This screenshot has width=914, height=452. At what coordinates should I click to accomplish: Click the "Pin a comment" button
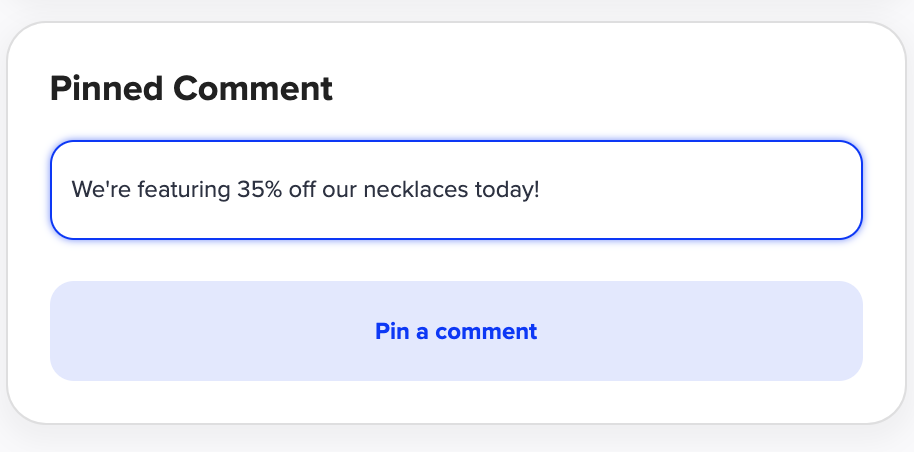click(456, 331)
